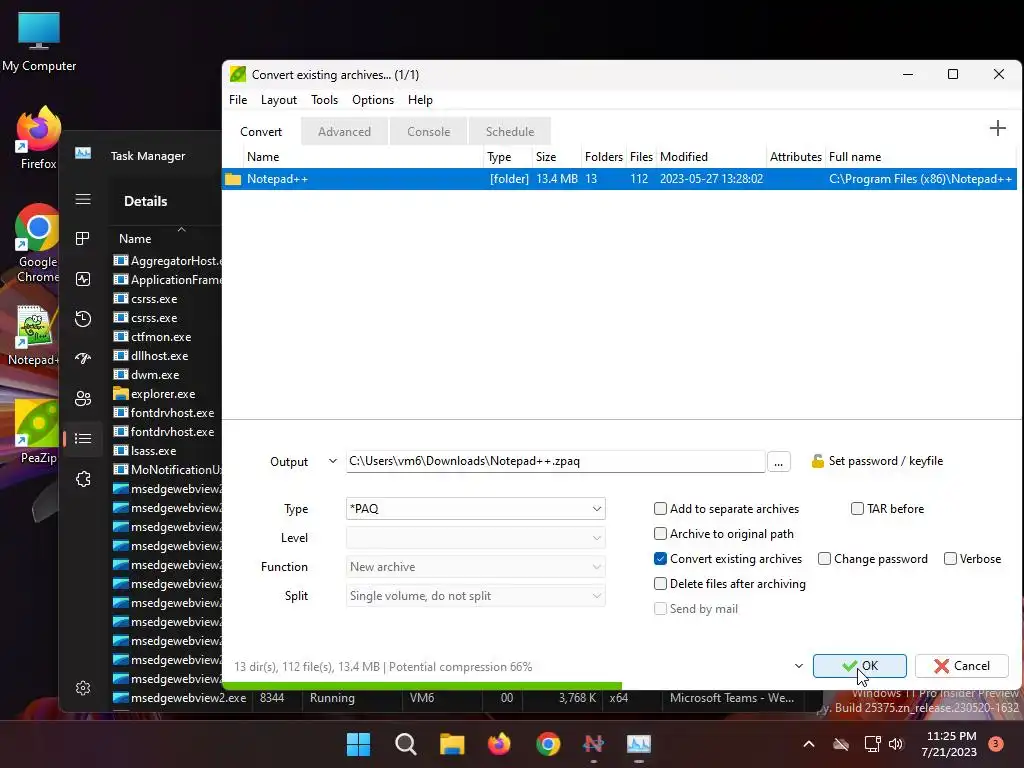Click OK to start conversion
The width and height of the screenshot is (1024, 768).
point(859,666)
